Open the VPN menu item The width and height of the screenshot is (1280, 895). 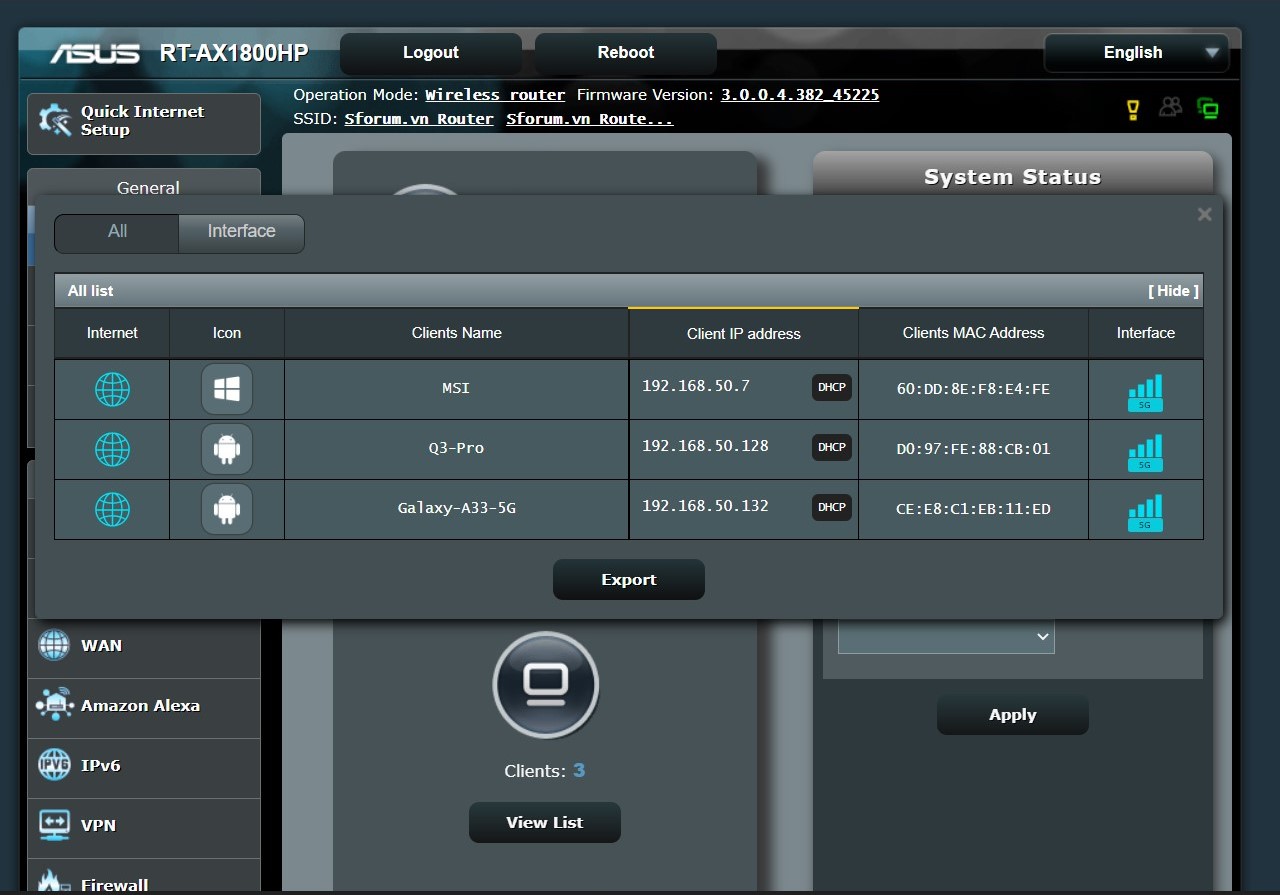(144, 826)
